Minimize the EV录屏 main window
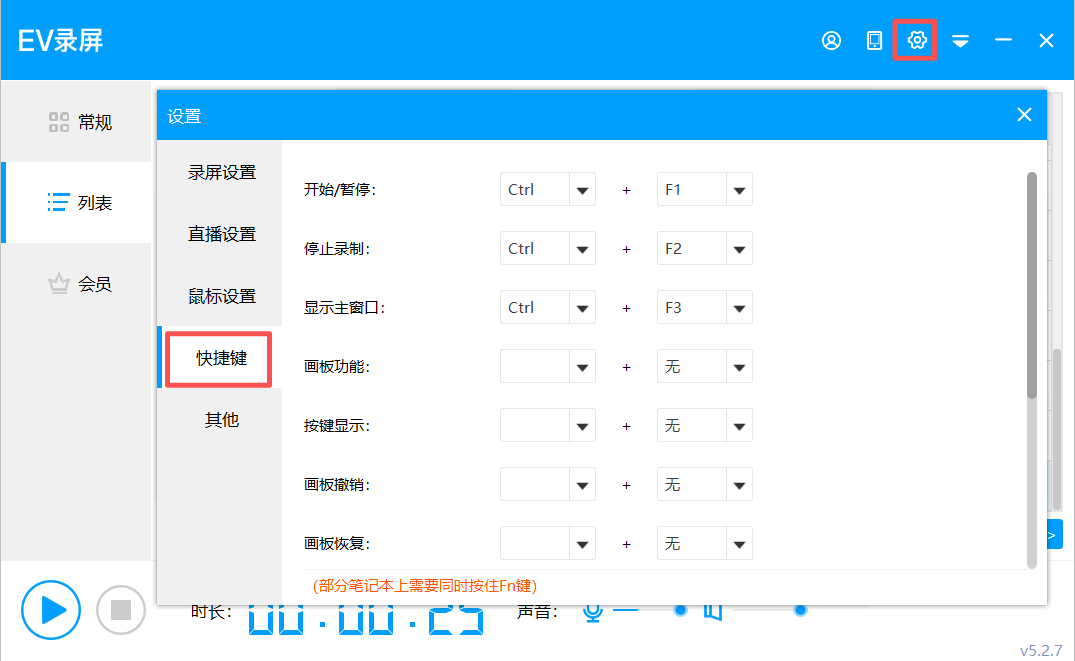Viewport: 1075px width, 661px height. [1003, 40]
